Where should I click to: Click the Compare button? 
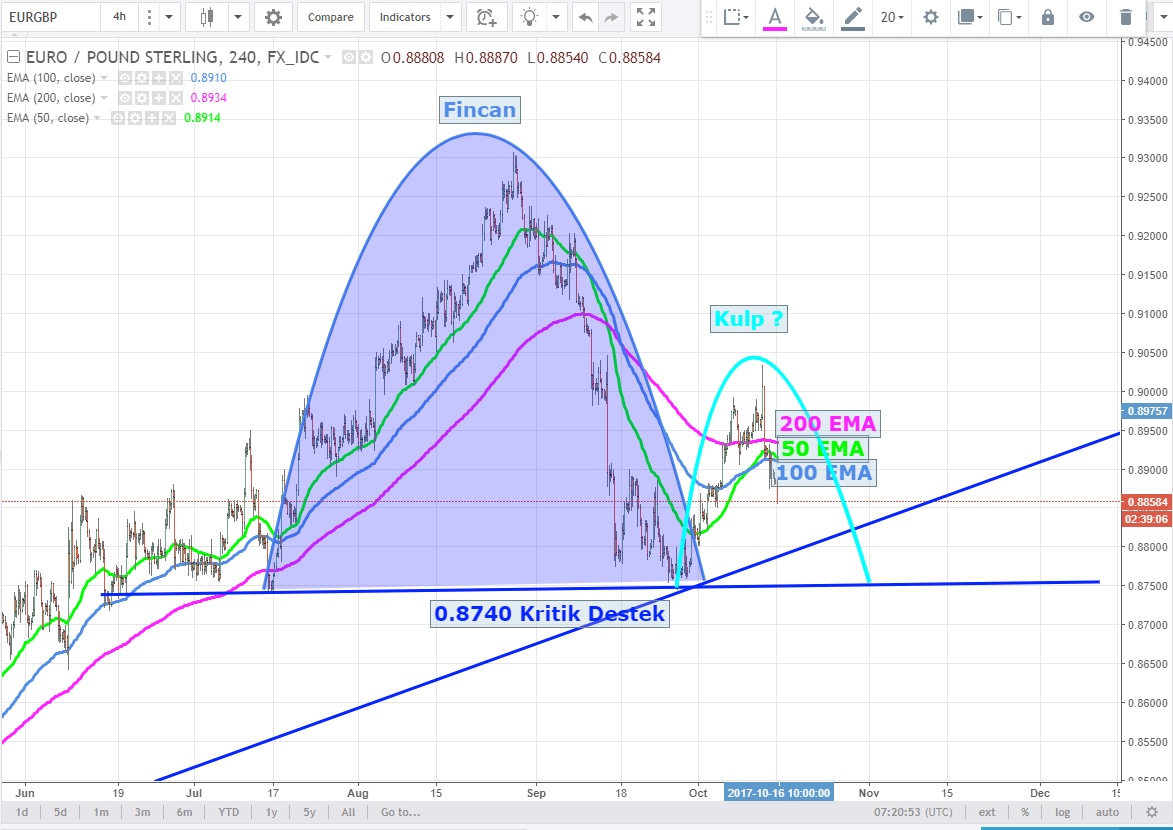tap(330, 17)
